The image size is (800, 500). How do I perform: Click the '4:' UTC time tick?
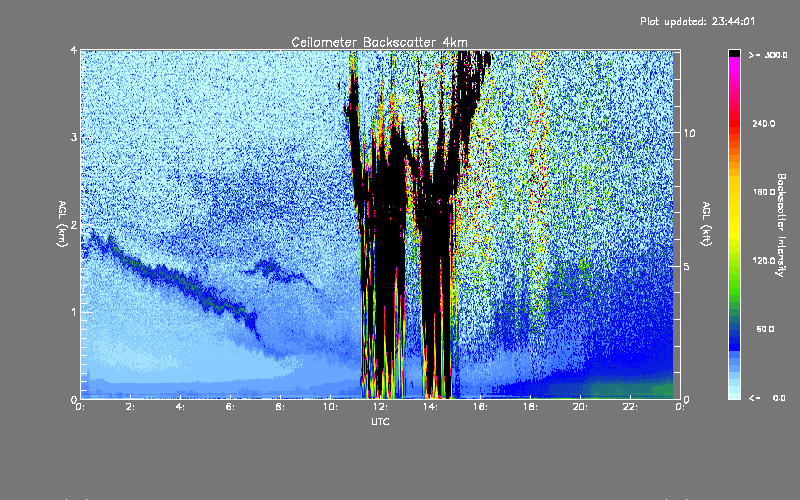[x=180, y=407]
